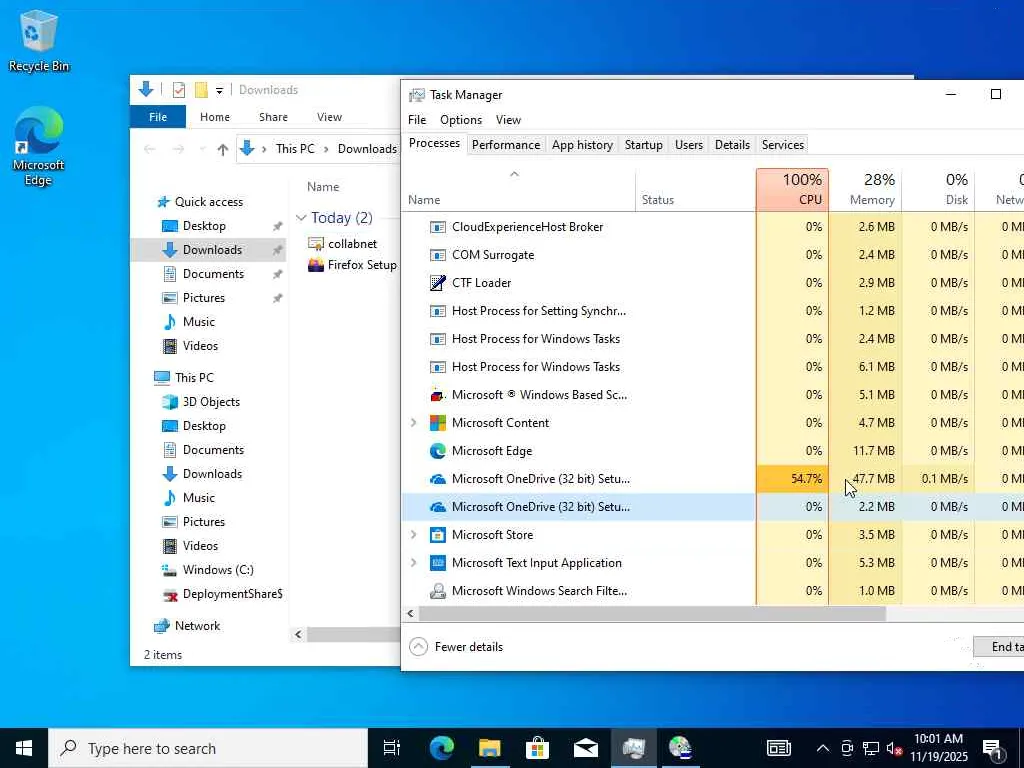1024x768 pixels.
Task: Click the Task Manager horizontal scrollbar thumb
Action: click(652, 614)
